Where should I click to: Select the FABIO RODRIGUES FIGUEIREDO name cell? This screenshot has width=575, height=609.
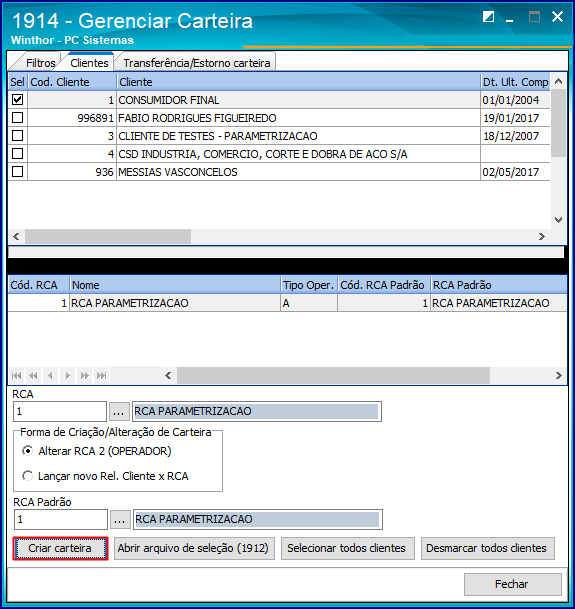tap(298, 118)
